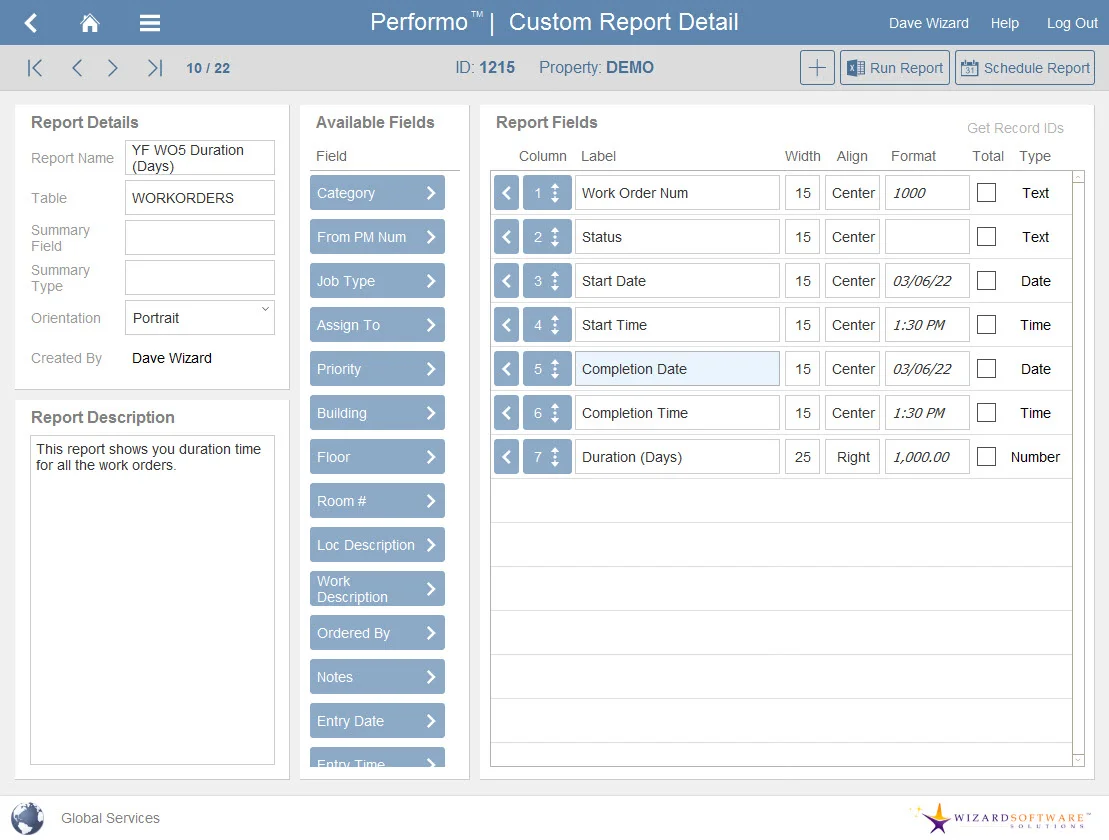Check Total for Start Time row
This screenshot has height=840, width=1109.
pos(986,325)
